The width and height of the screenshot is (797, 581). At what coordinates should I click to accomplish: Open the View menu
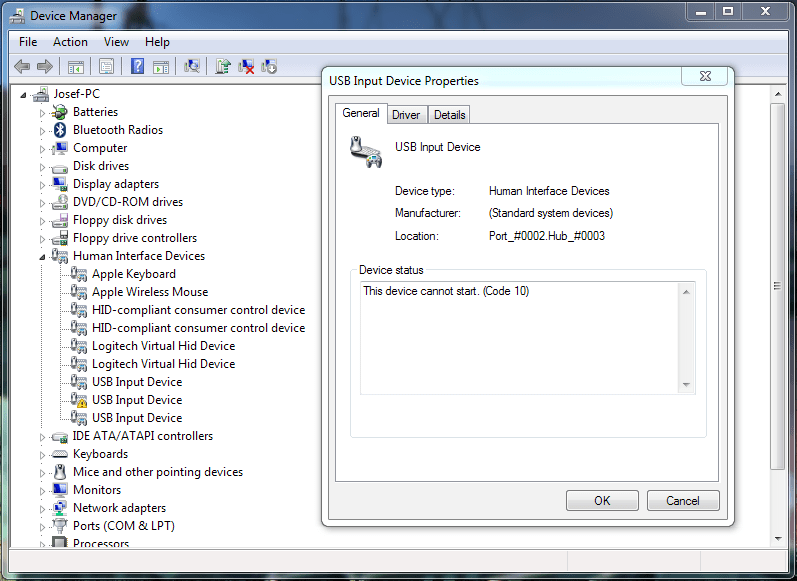[116, 42]
